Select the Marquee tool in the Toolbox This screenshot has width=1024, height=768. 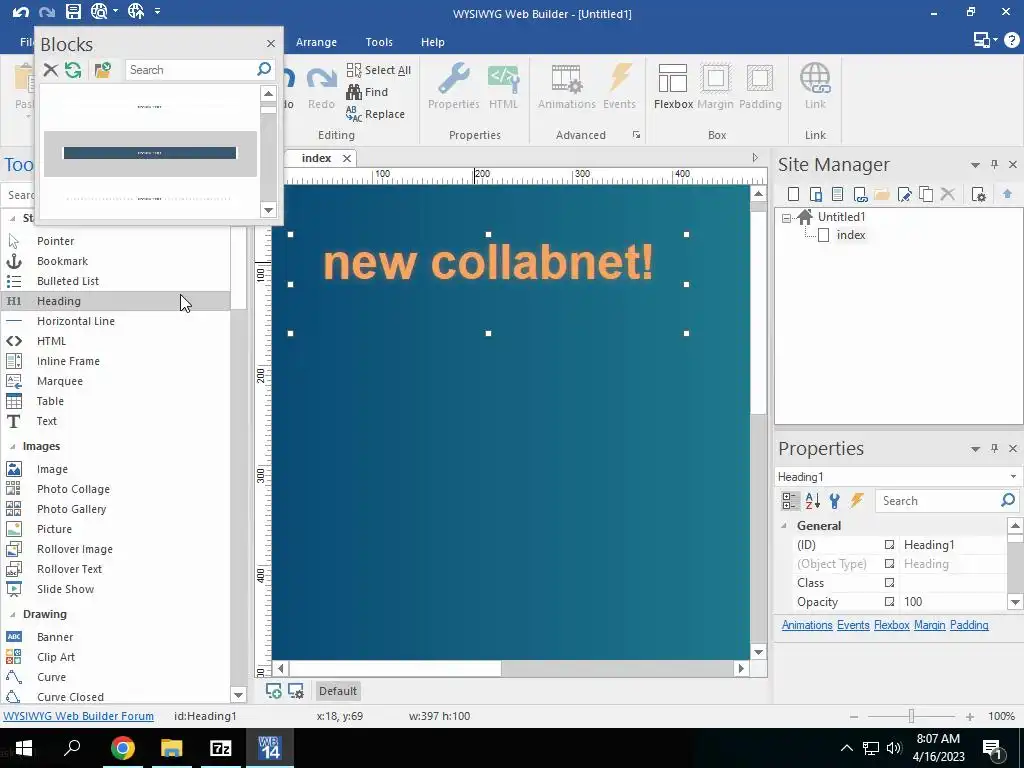115,381
